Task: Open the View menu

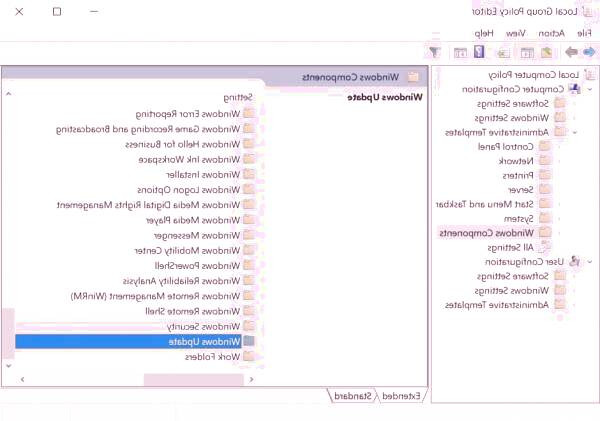Action: (x=519, y=33)
